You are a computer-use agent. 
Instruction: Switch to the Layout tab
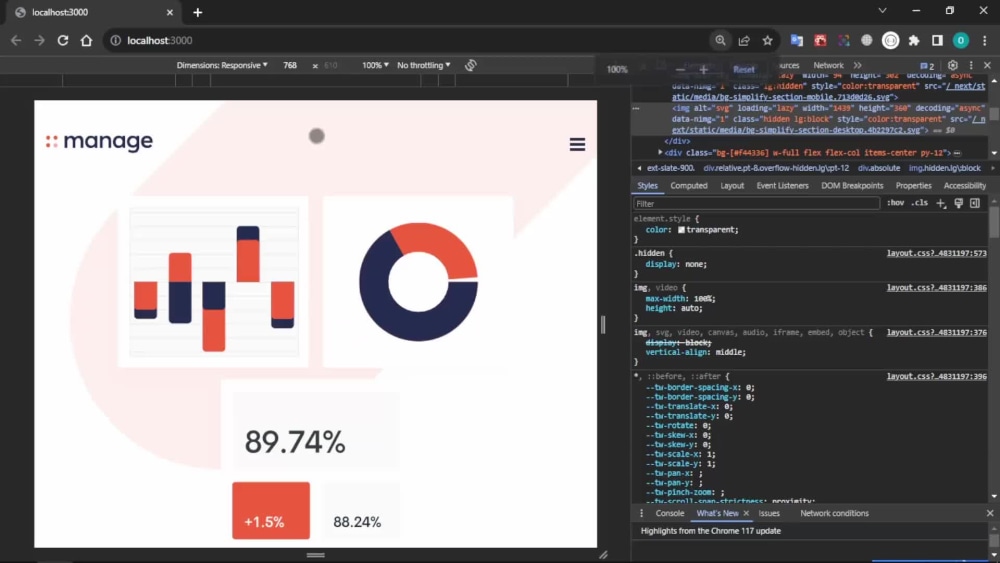pos(732,186)
